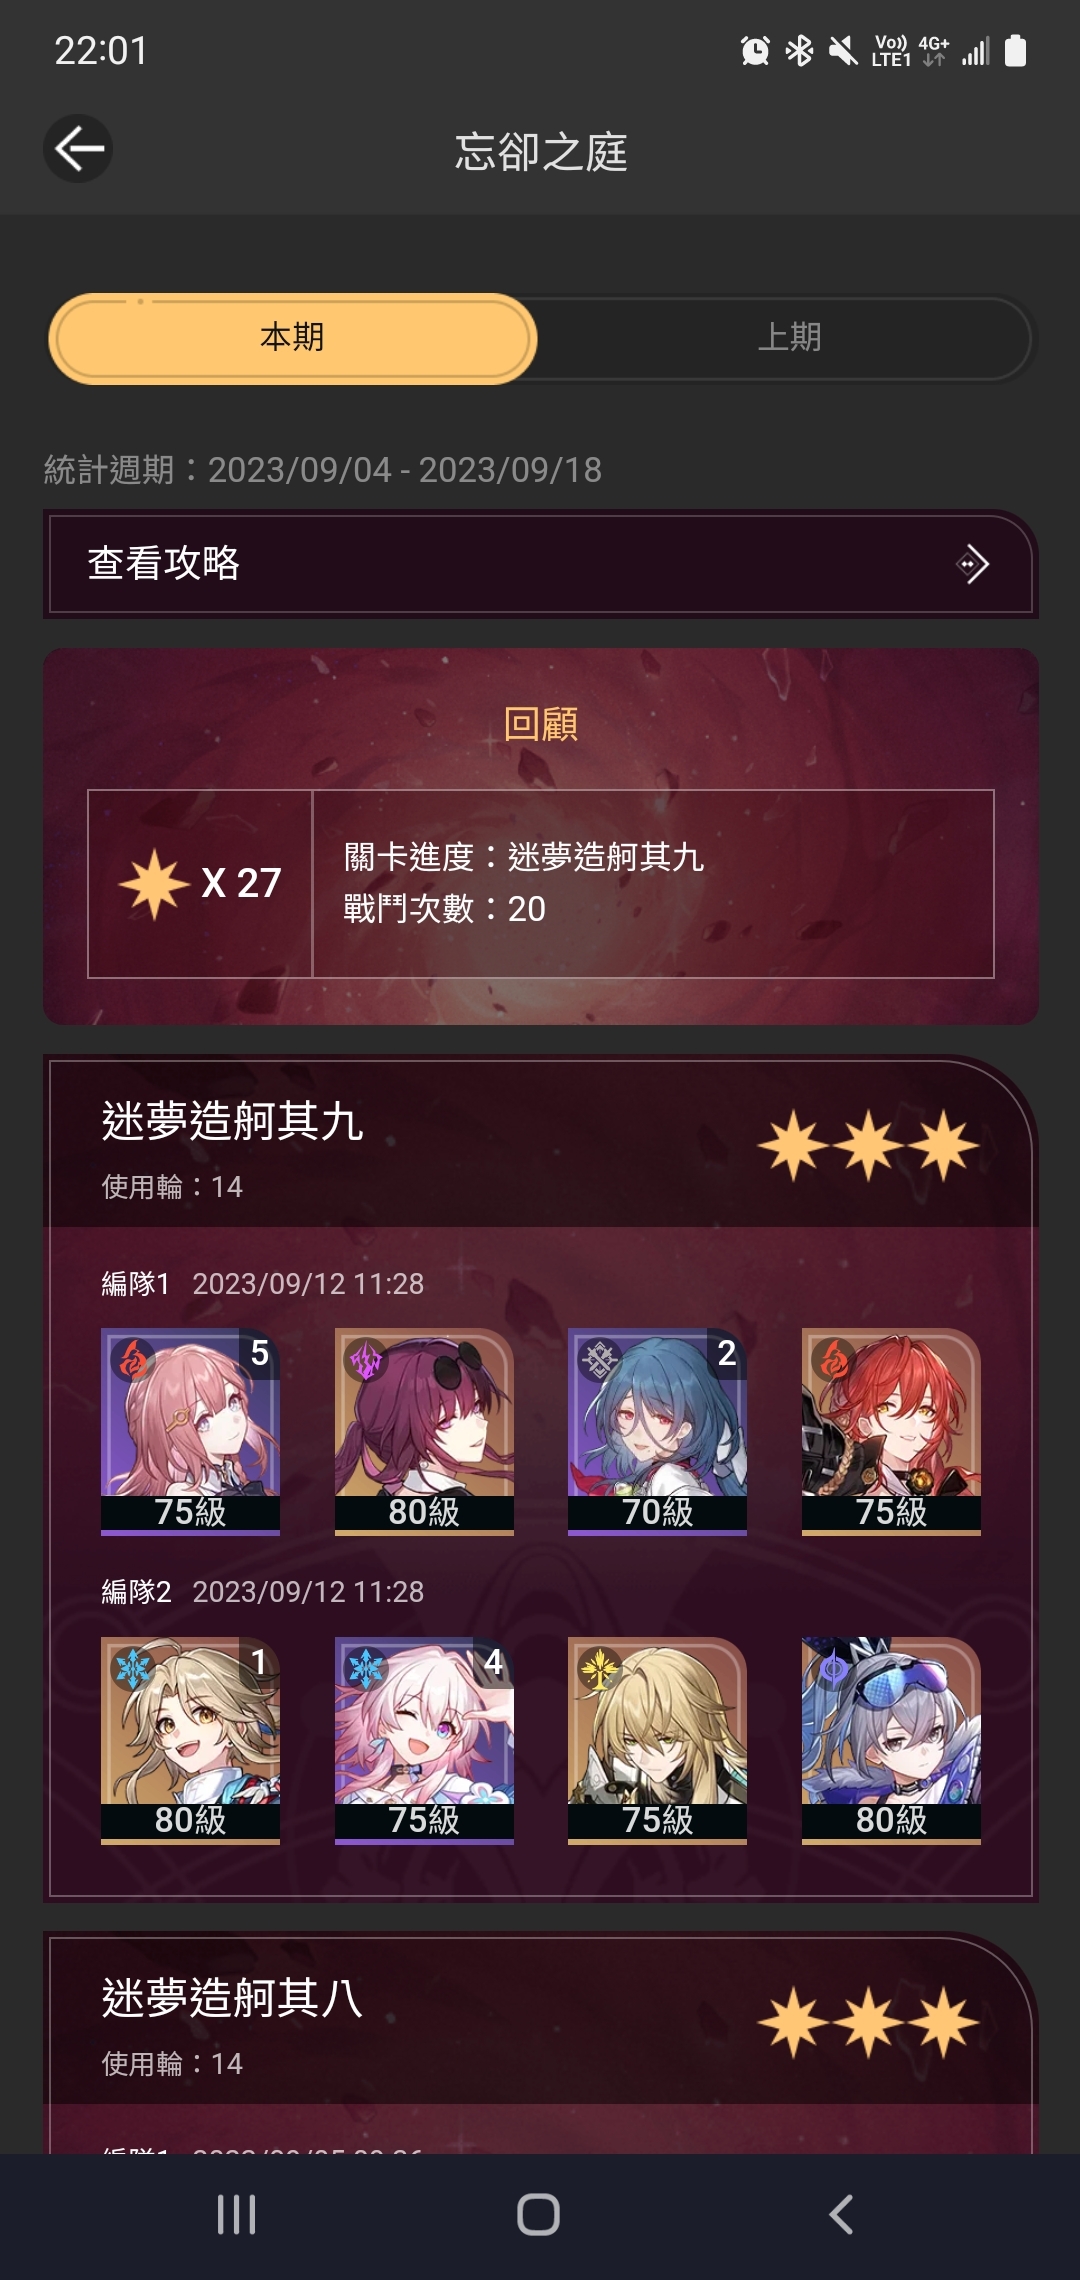The width and height of the screenshot is (1080, 2280).
Task: Open Android recent apps navigation button
Action: click(237, 2215)
